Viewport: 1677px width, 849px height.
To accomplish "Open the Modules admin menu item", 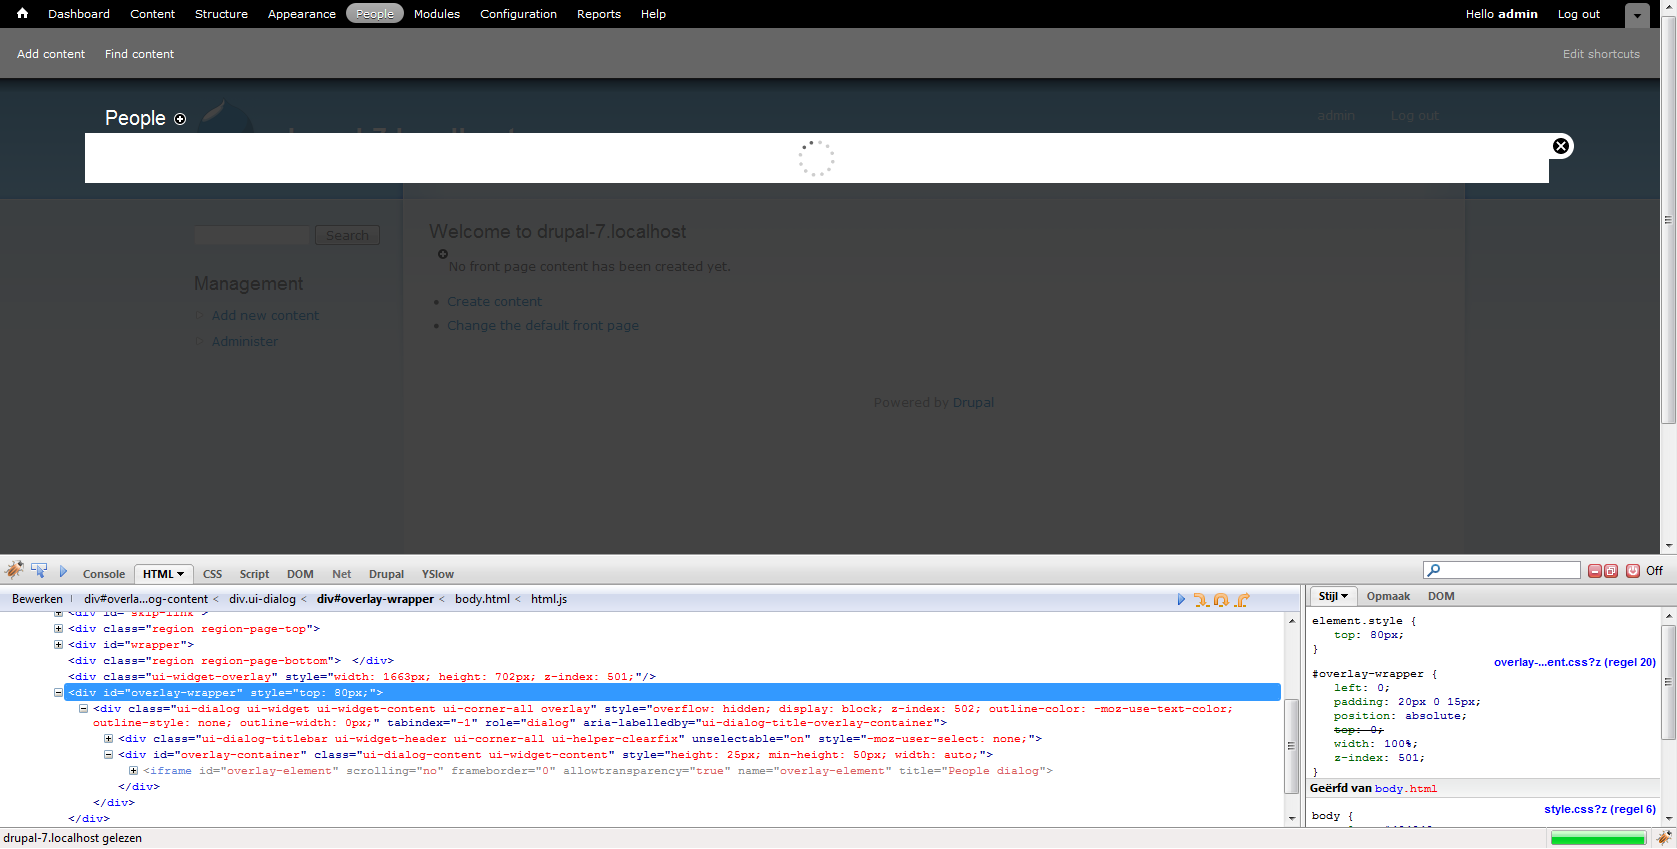I will [x=437, y=14].
